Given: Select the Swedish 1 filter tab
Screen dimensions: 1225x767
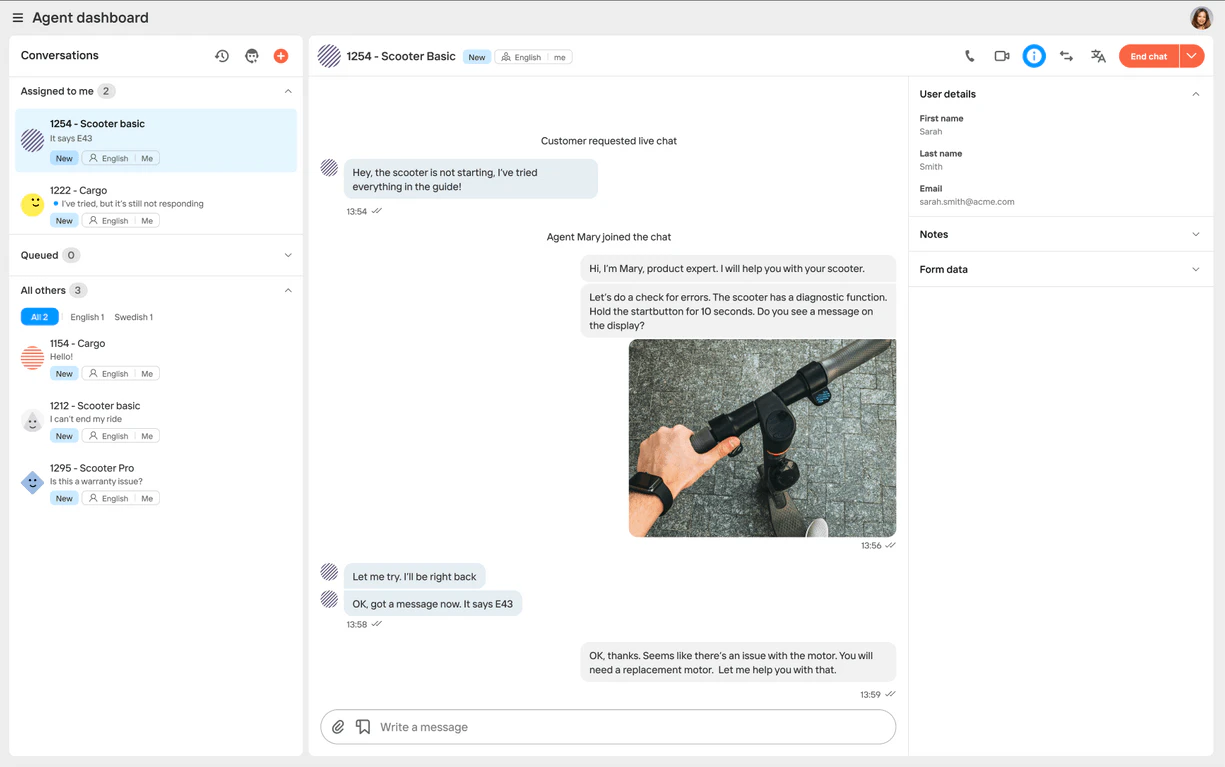Looking at the screenshot, I should [x=133, y=317].
